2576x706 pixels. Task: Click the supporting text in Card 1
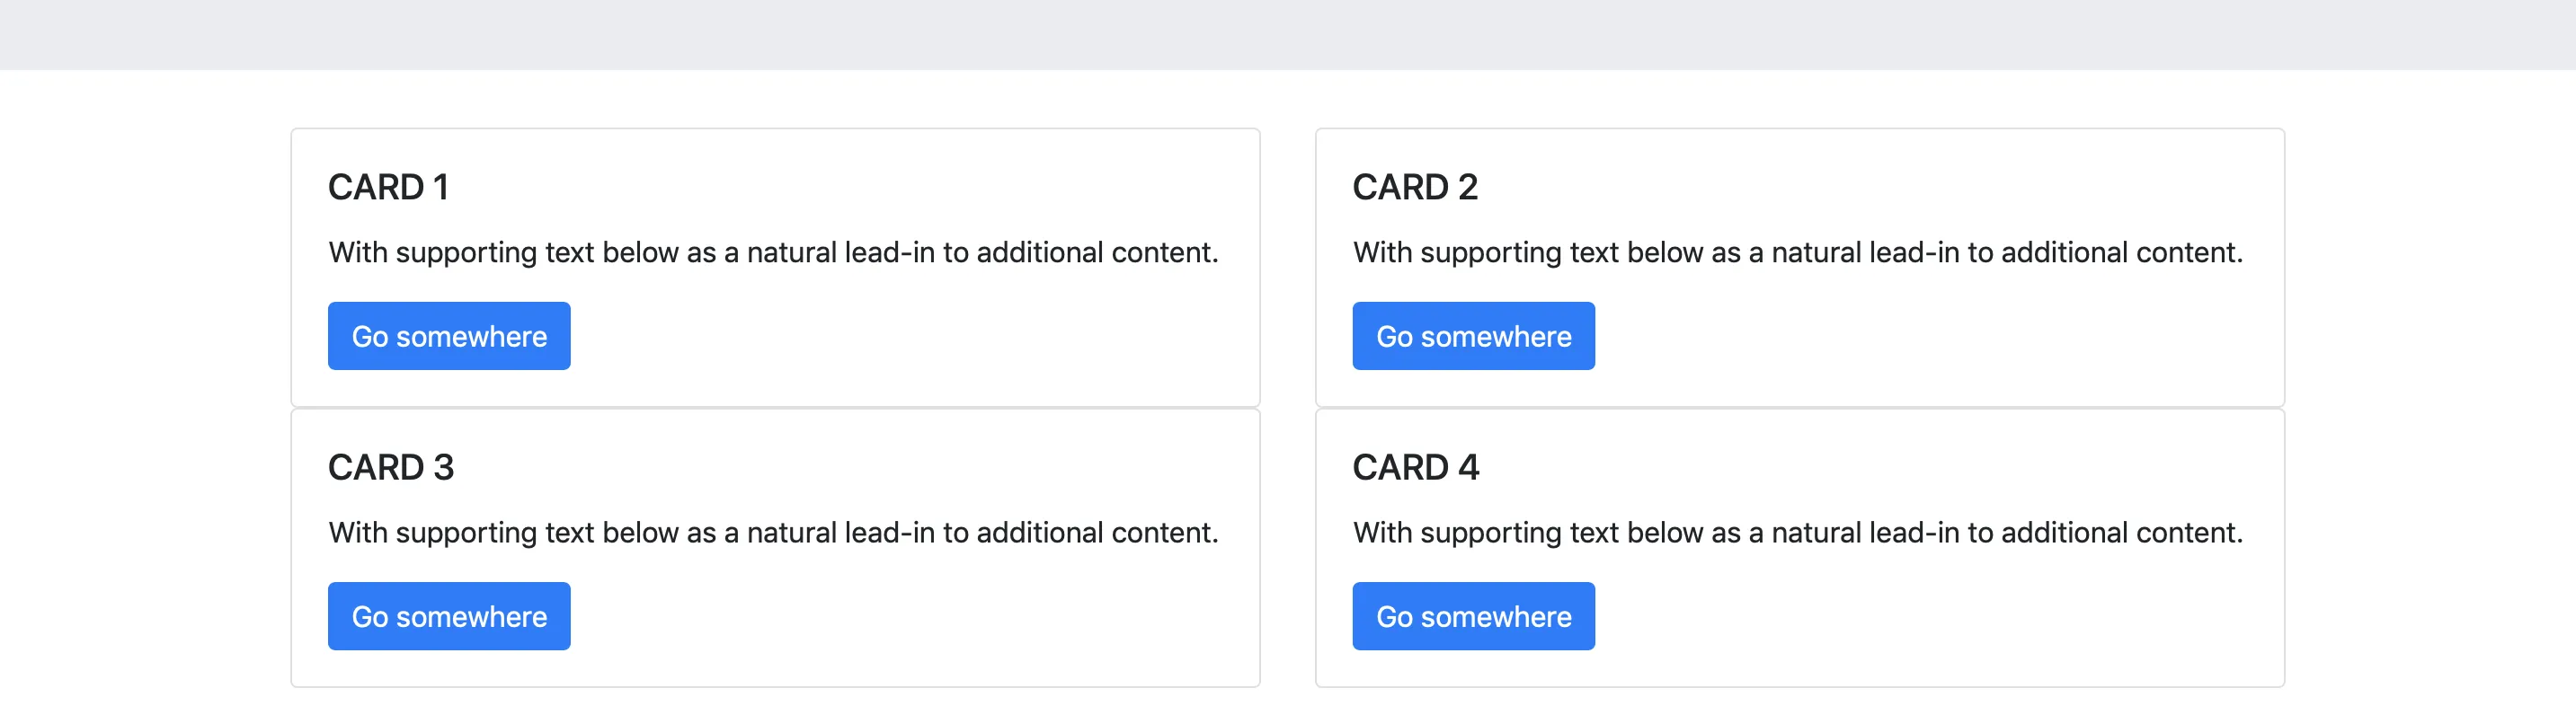[773, 252]
